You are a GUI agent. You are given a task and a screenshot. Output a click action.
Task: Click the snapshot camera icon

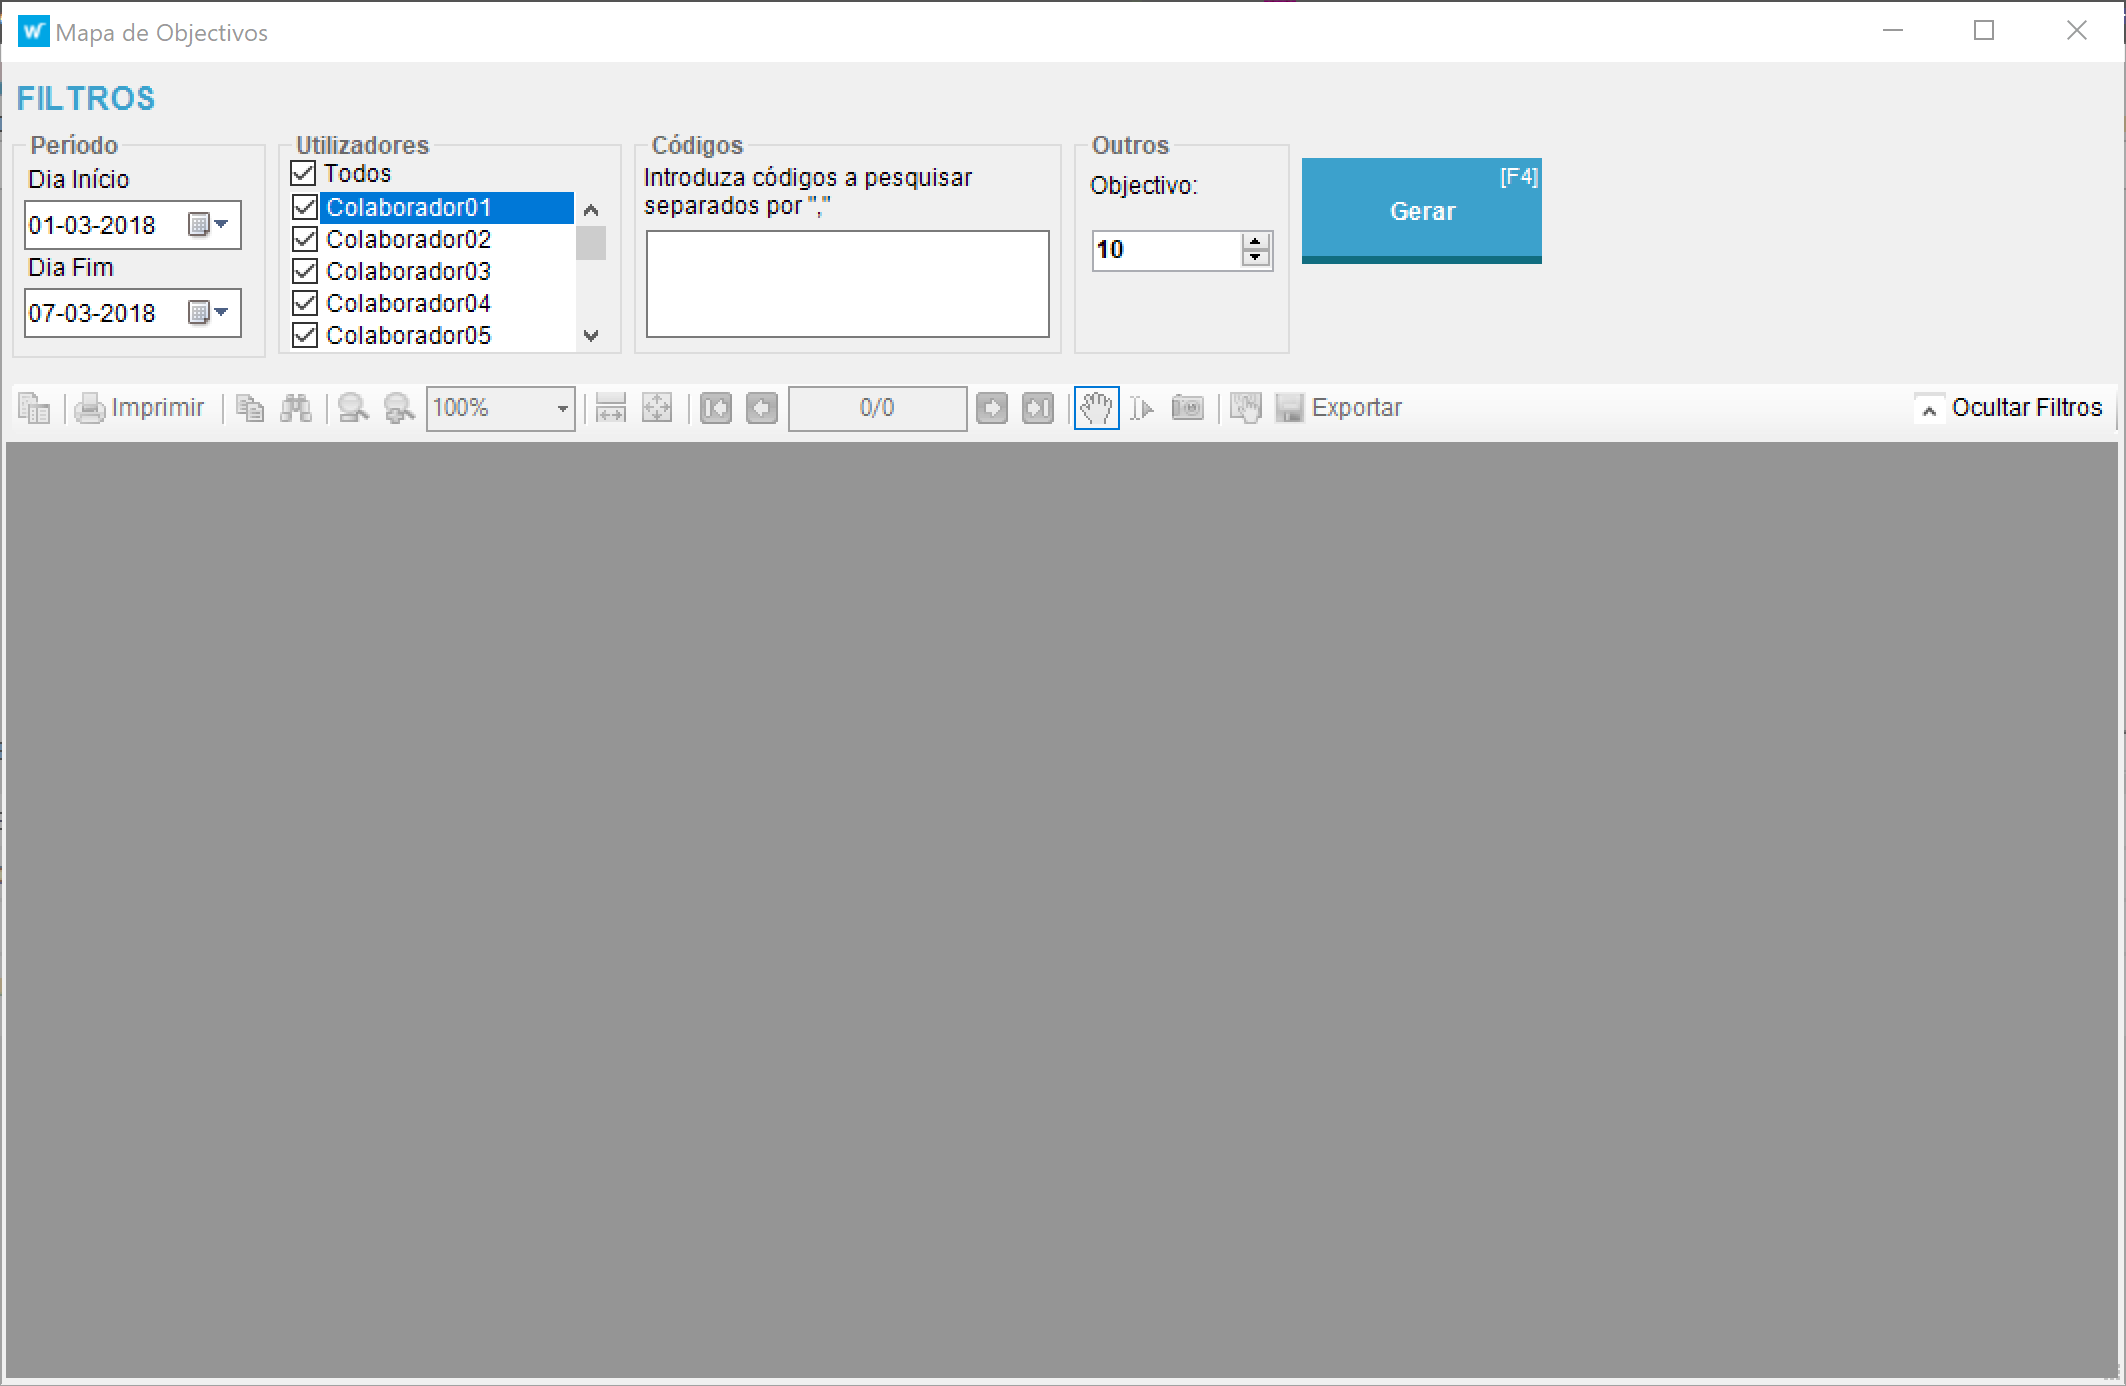[x=1187, y=408]
